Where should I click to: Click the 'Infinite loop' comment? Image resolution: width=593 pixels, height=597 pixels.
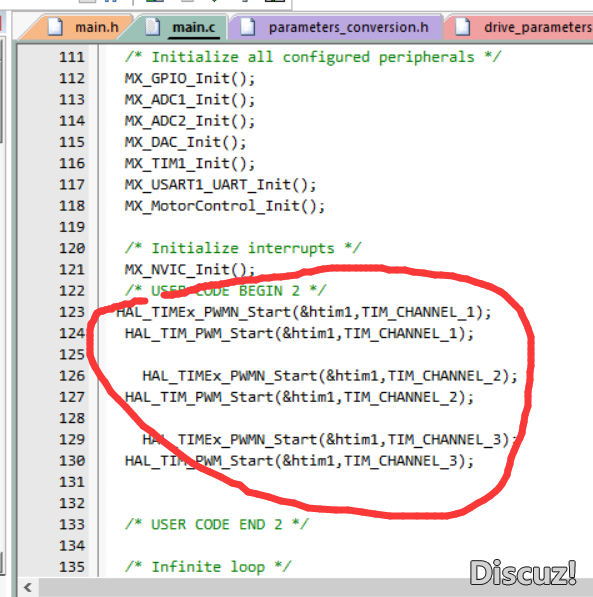point(208,567)
